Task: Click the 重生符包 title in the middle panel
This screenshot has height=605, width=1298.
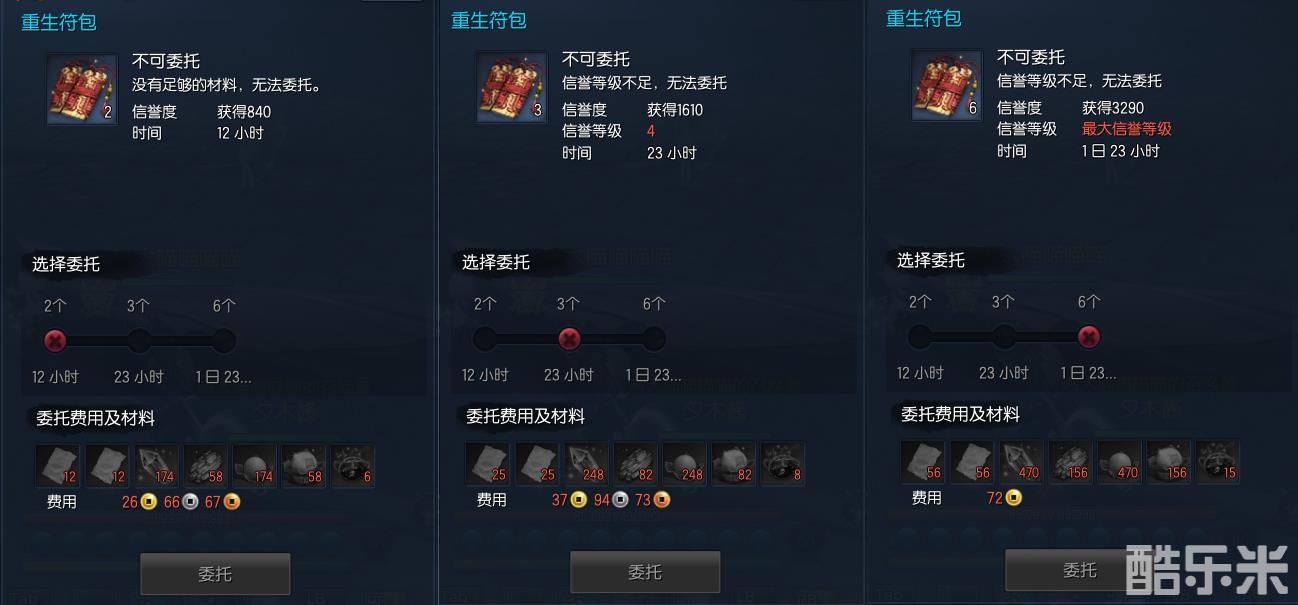Action: [x=489, y=20]
